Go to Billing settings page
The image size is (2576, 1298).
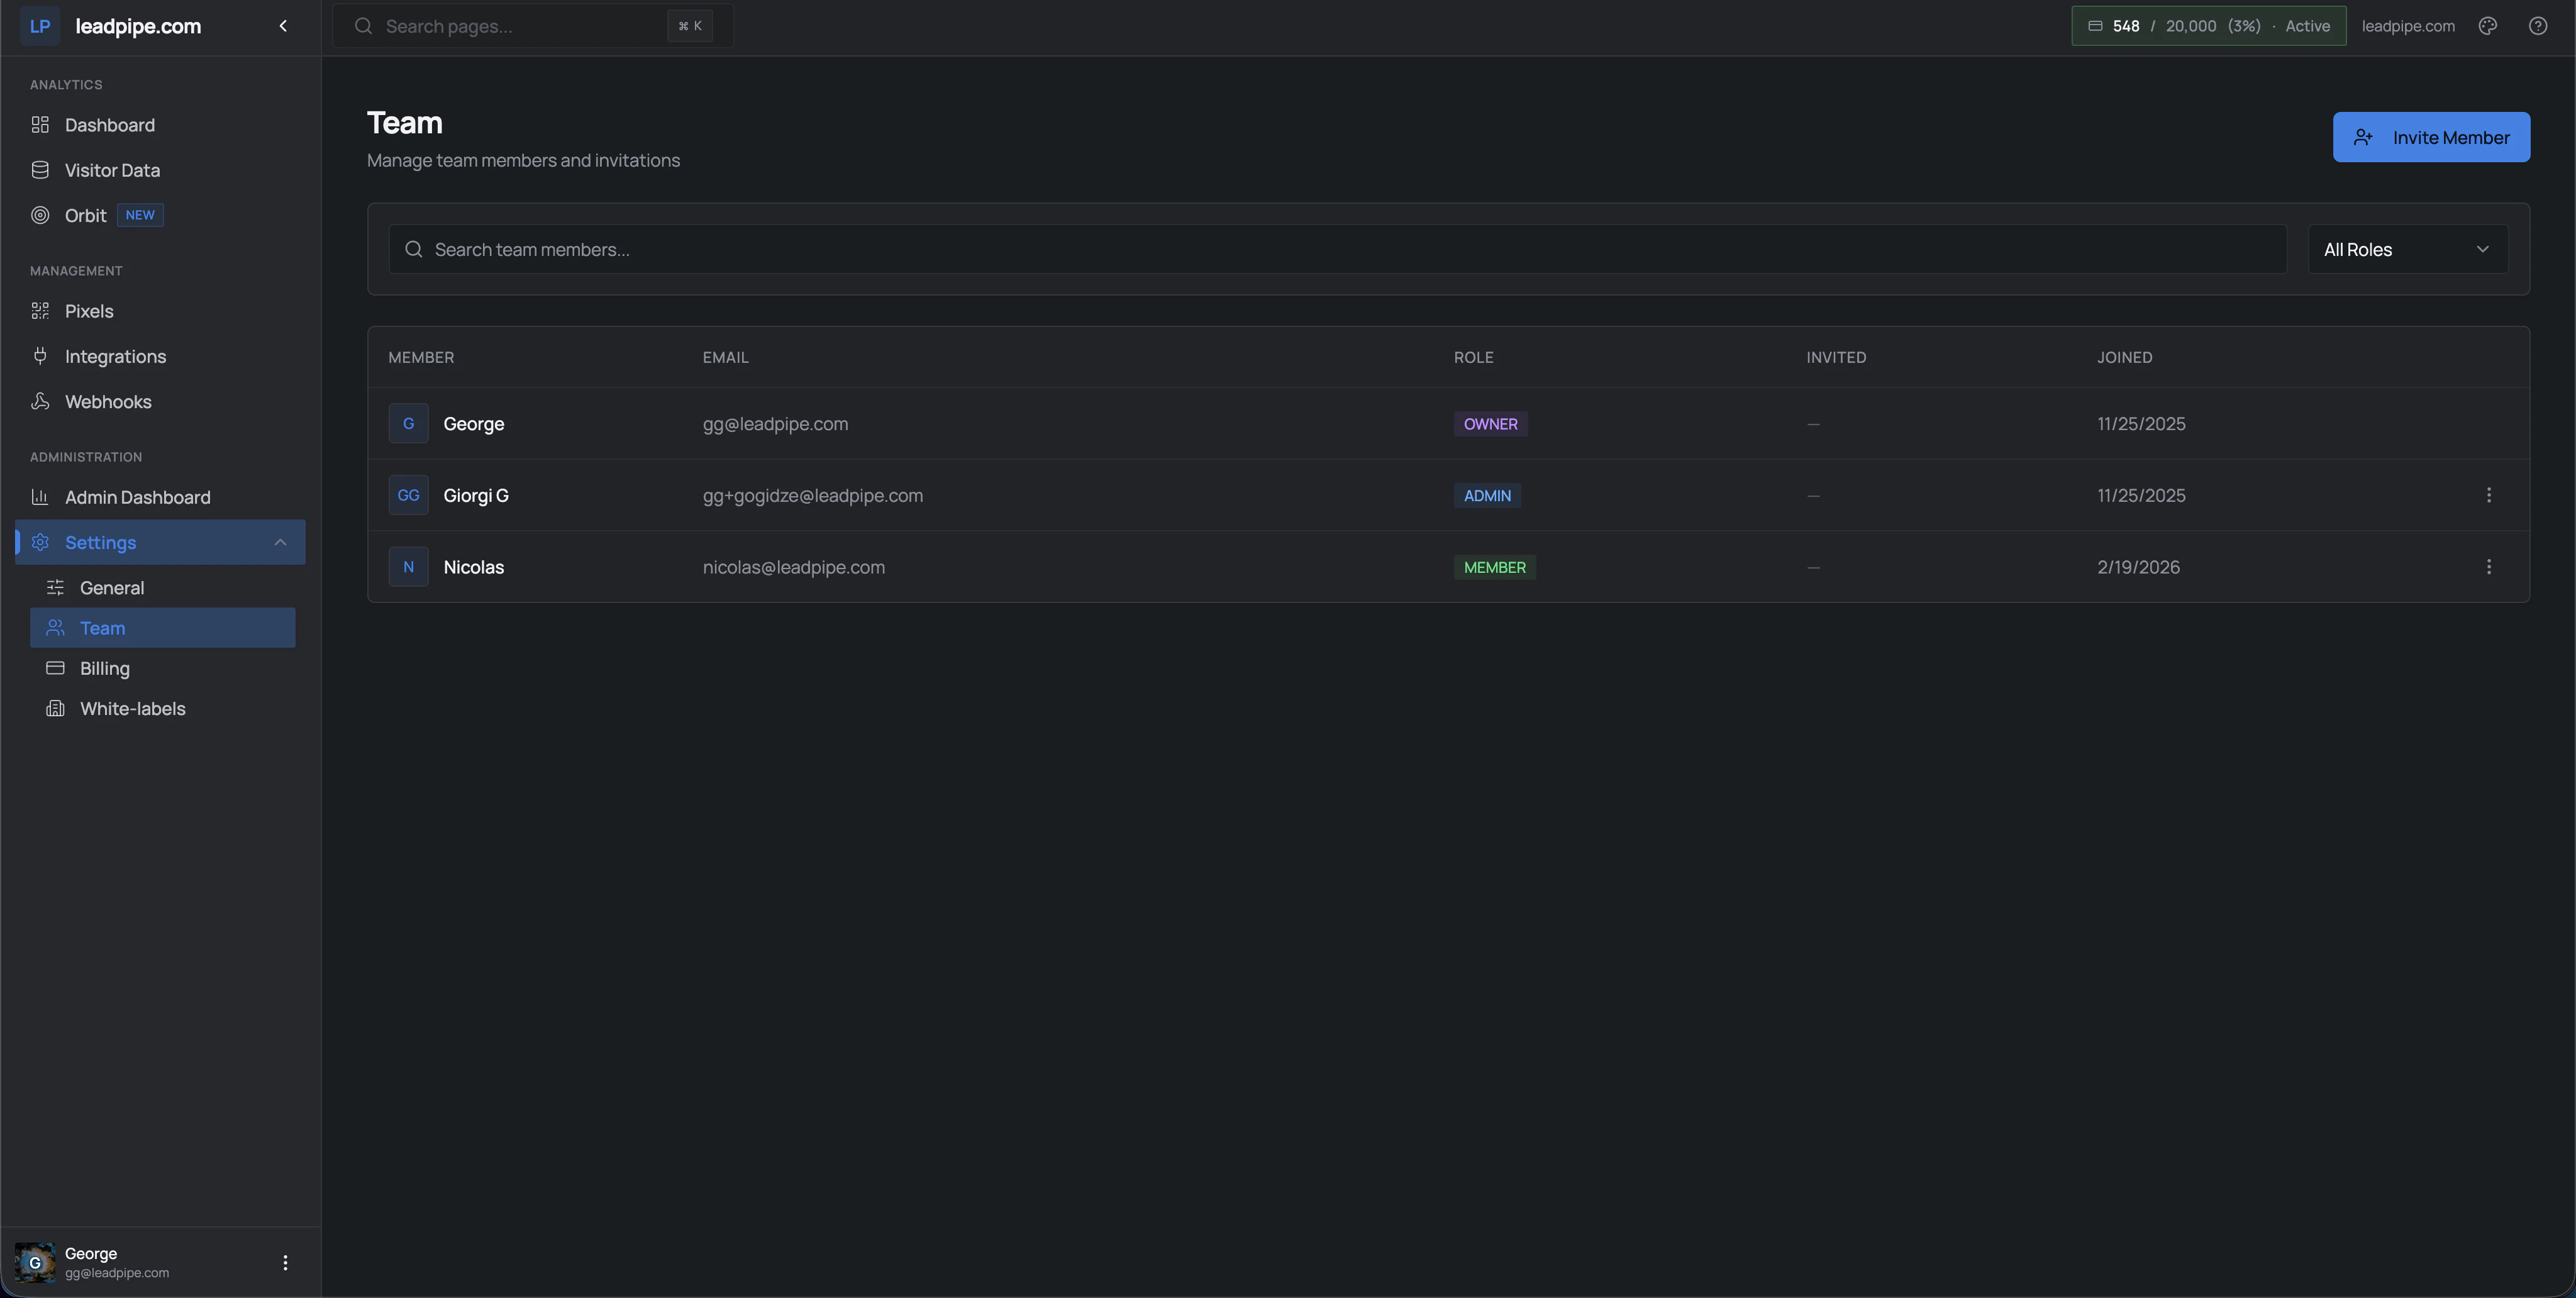pos(105,668)
